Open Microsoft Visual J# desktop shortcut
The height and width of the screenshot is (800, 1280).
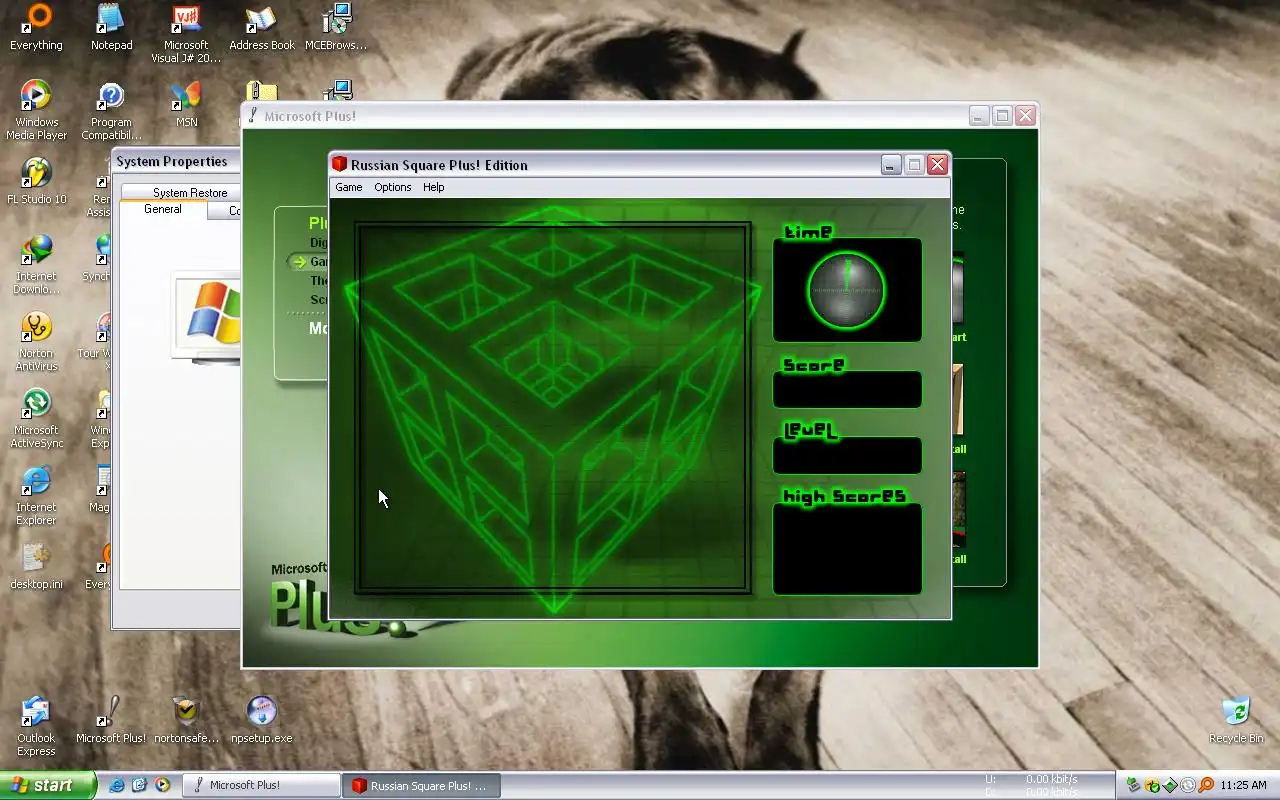click(186, 34)
